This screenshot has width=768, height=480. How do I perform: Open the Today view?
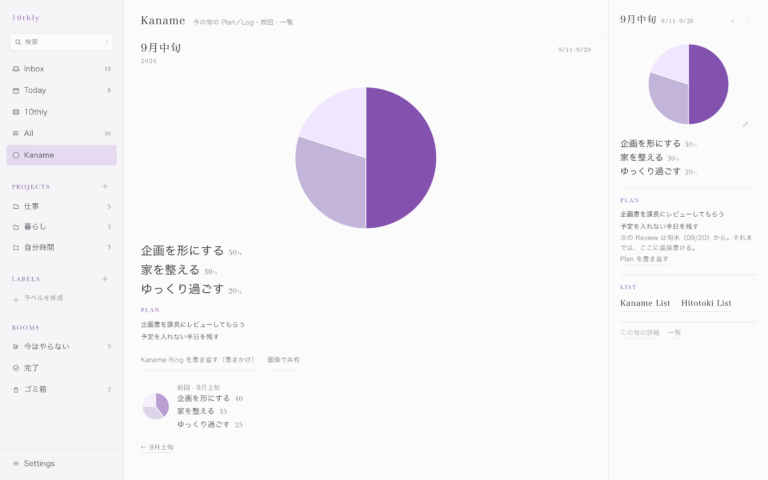coord(62,90)
